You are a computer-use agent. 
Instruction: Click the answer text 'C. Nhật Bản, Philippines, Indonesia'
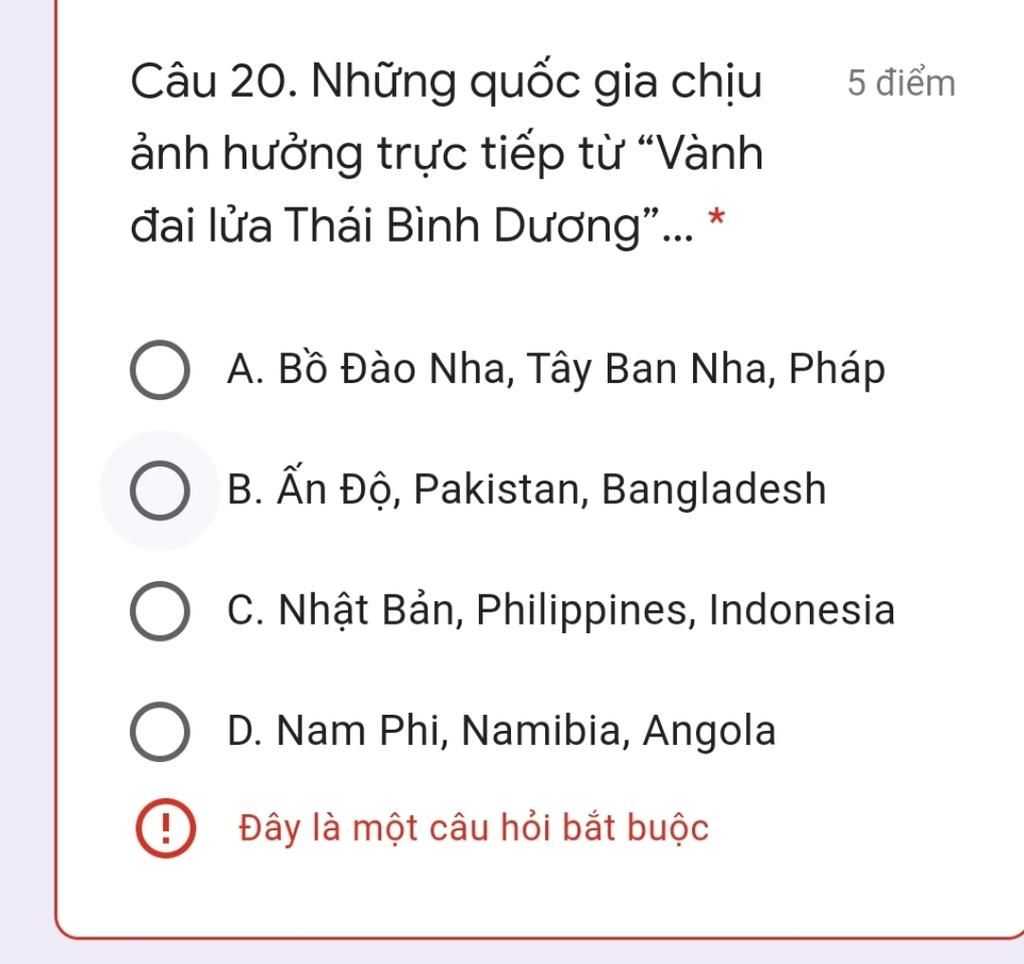[x=560, y=611]
